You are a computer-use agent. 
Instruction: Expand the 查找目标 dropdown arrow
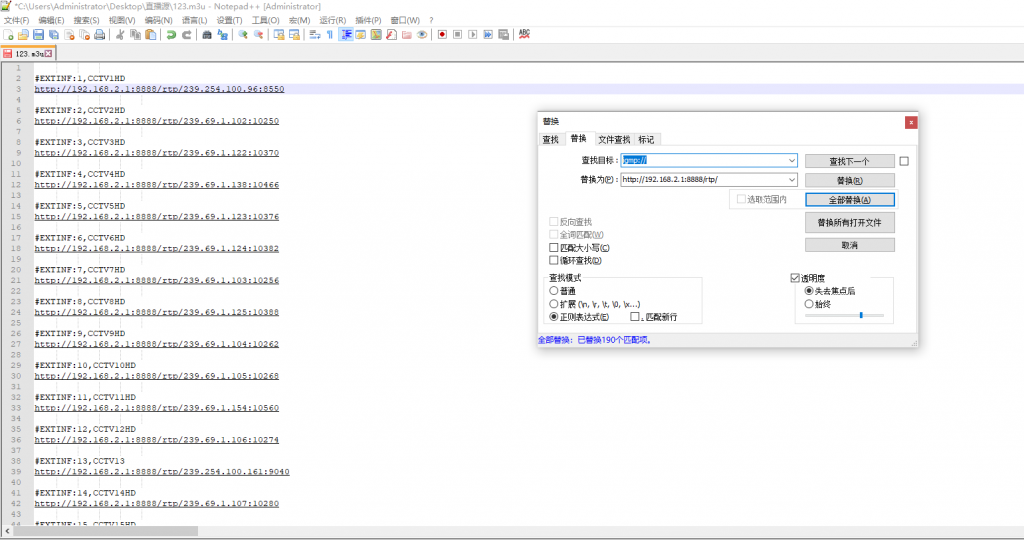tap(792, 160)
